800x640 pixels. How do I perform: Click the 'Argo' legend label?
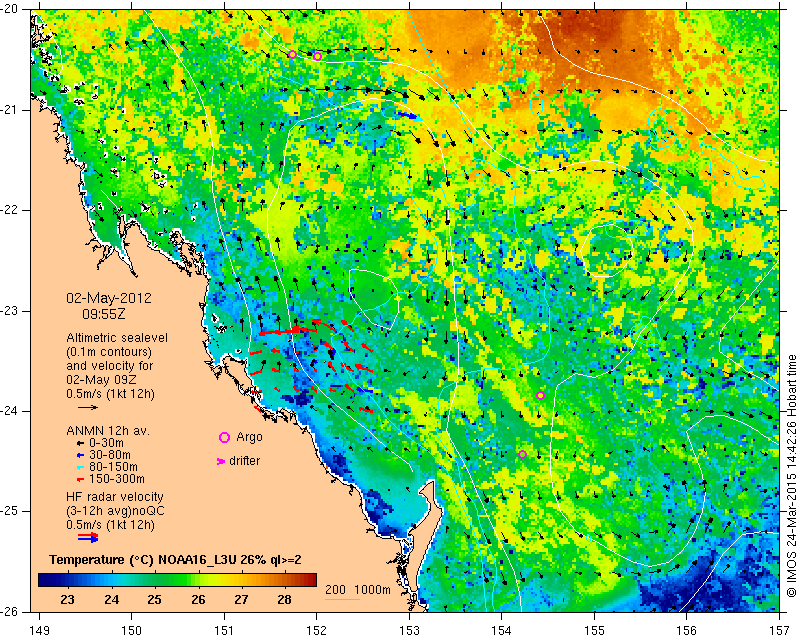click(249, 437)
